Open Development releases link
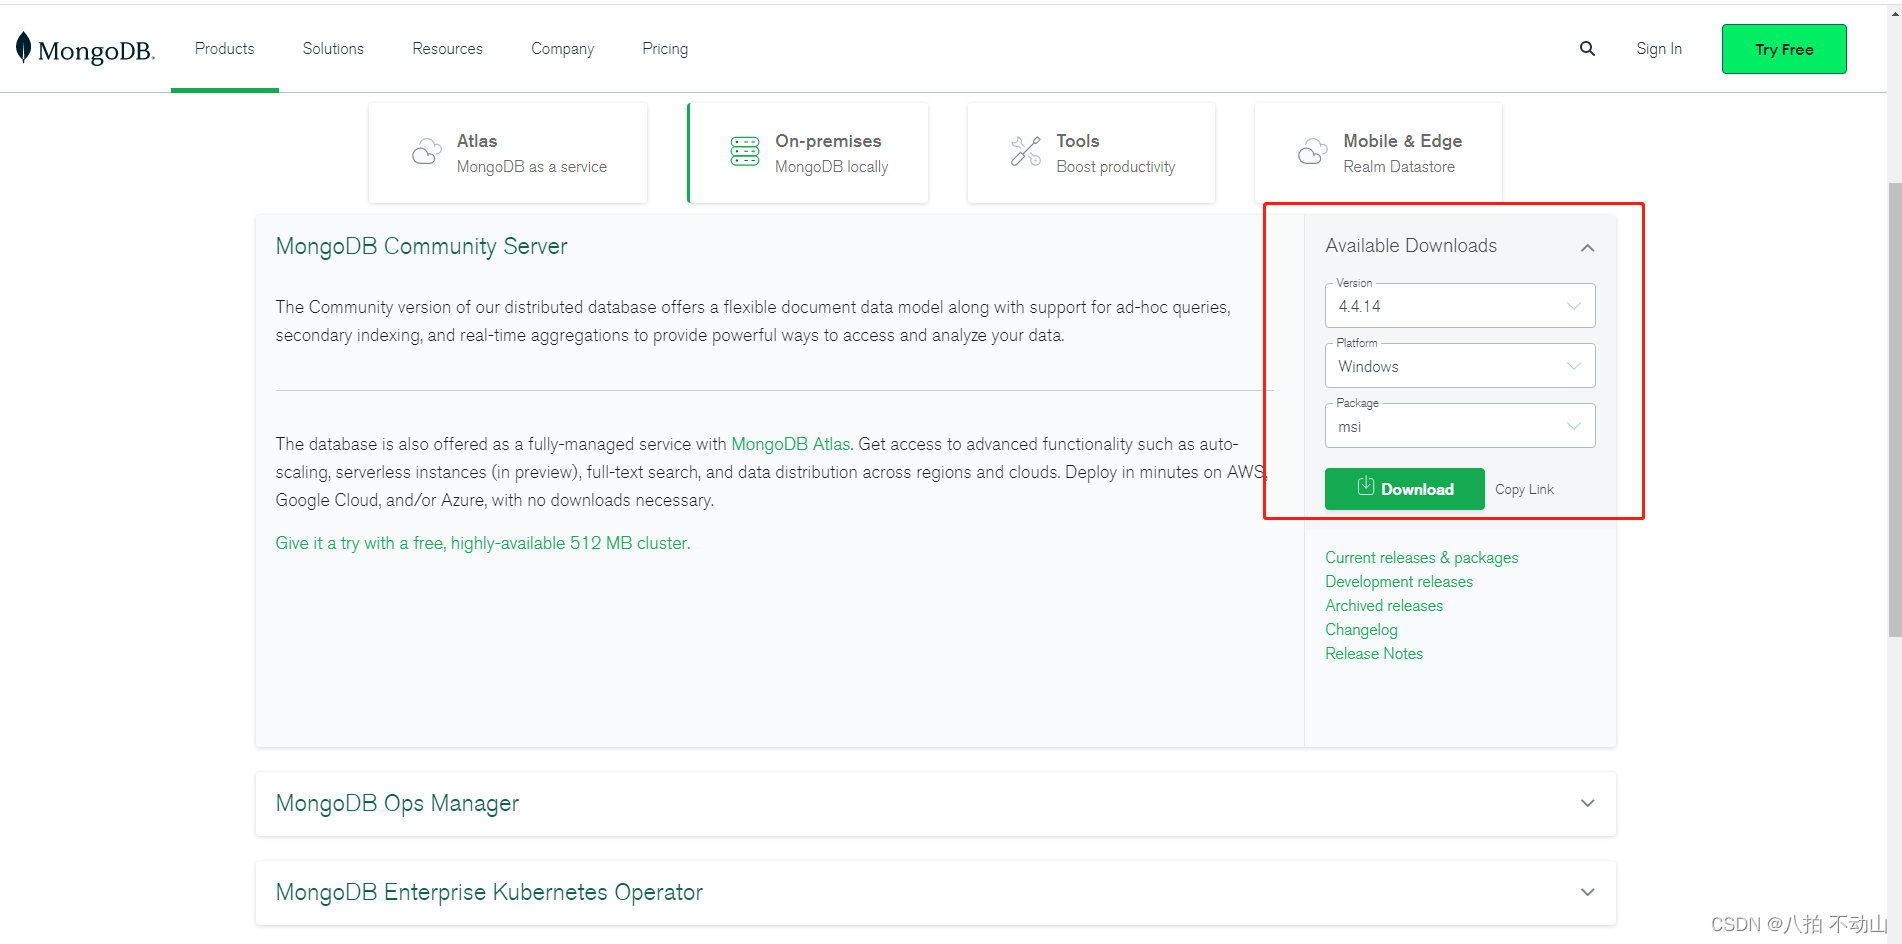Image resolution: width=1902 pixels, height=944 pixels. point(1399,582)
